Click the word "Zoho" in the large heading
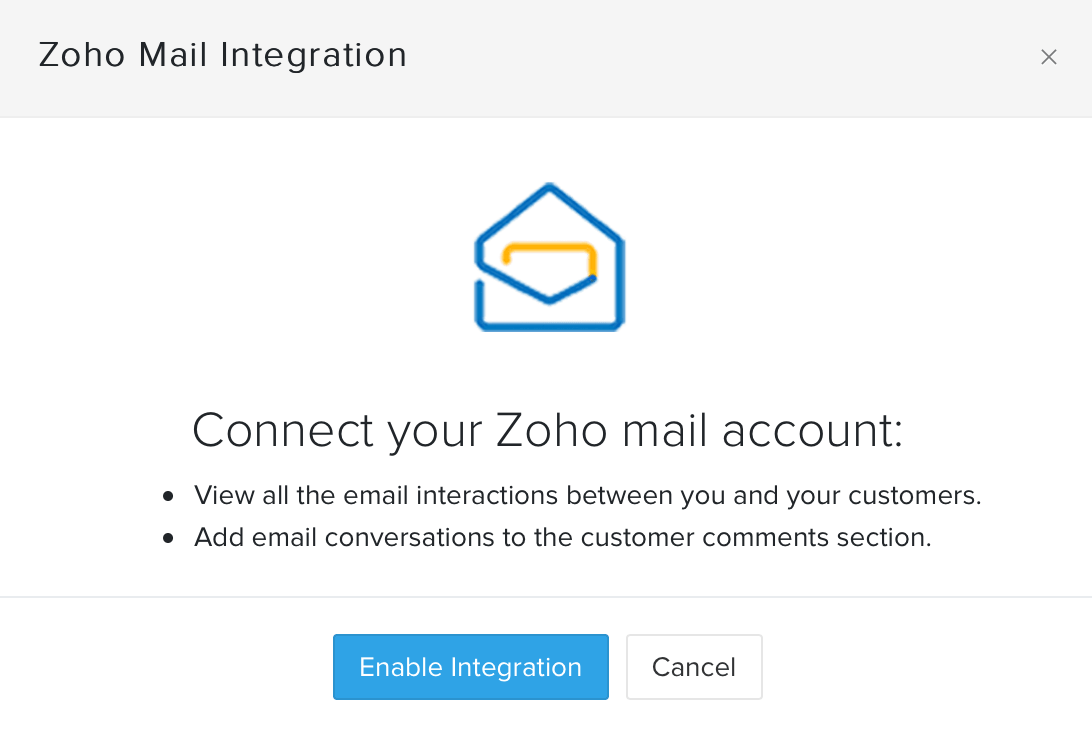 tap(551, 430)
